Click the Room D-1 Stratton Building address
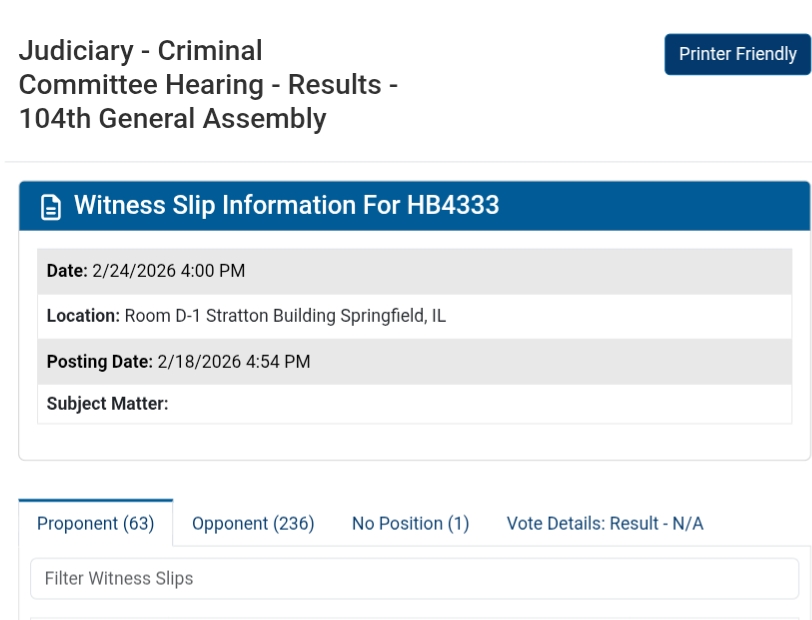Screen dimensions: 812x620 tap(285, 316)
